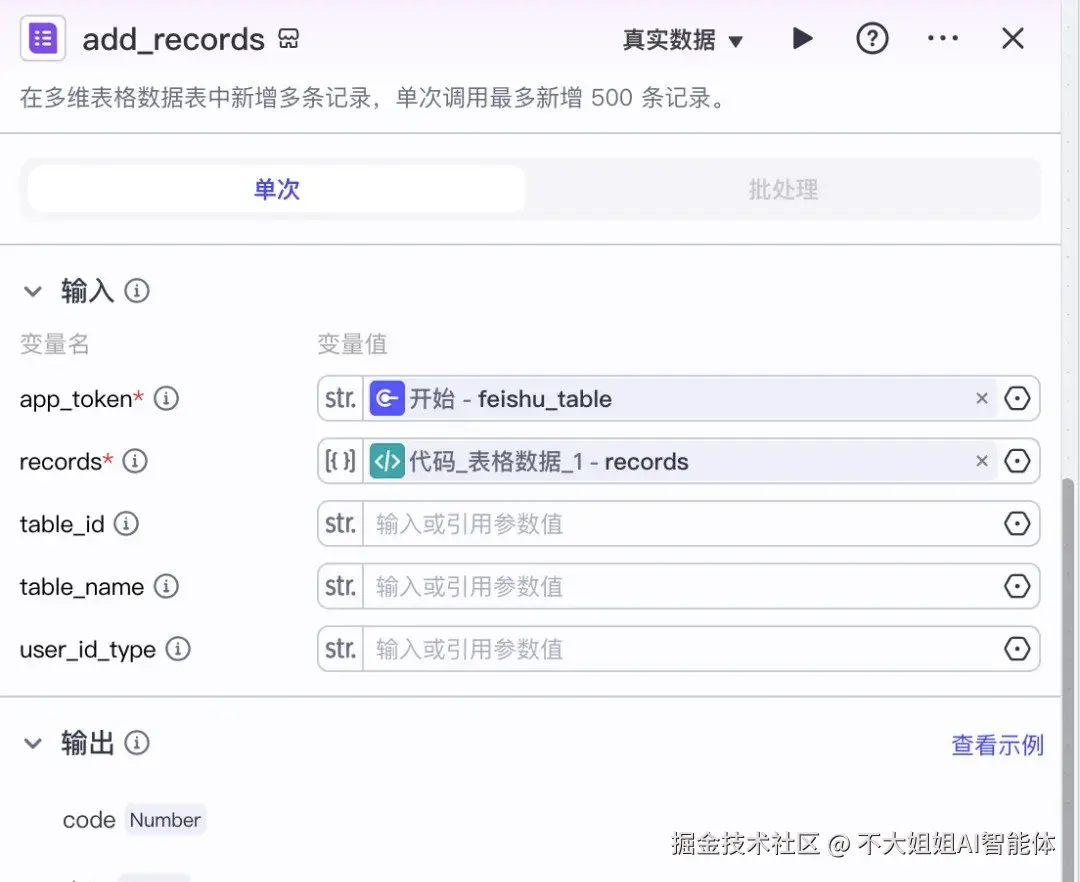1080x882 pixels.
Task: Collapse the 输出 section
Action: (33, 743)
